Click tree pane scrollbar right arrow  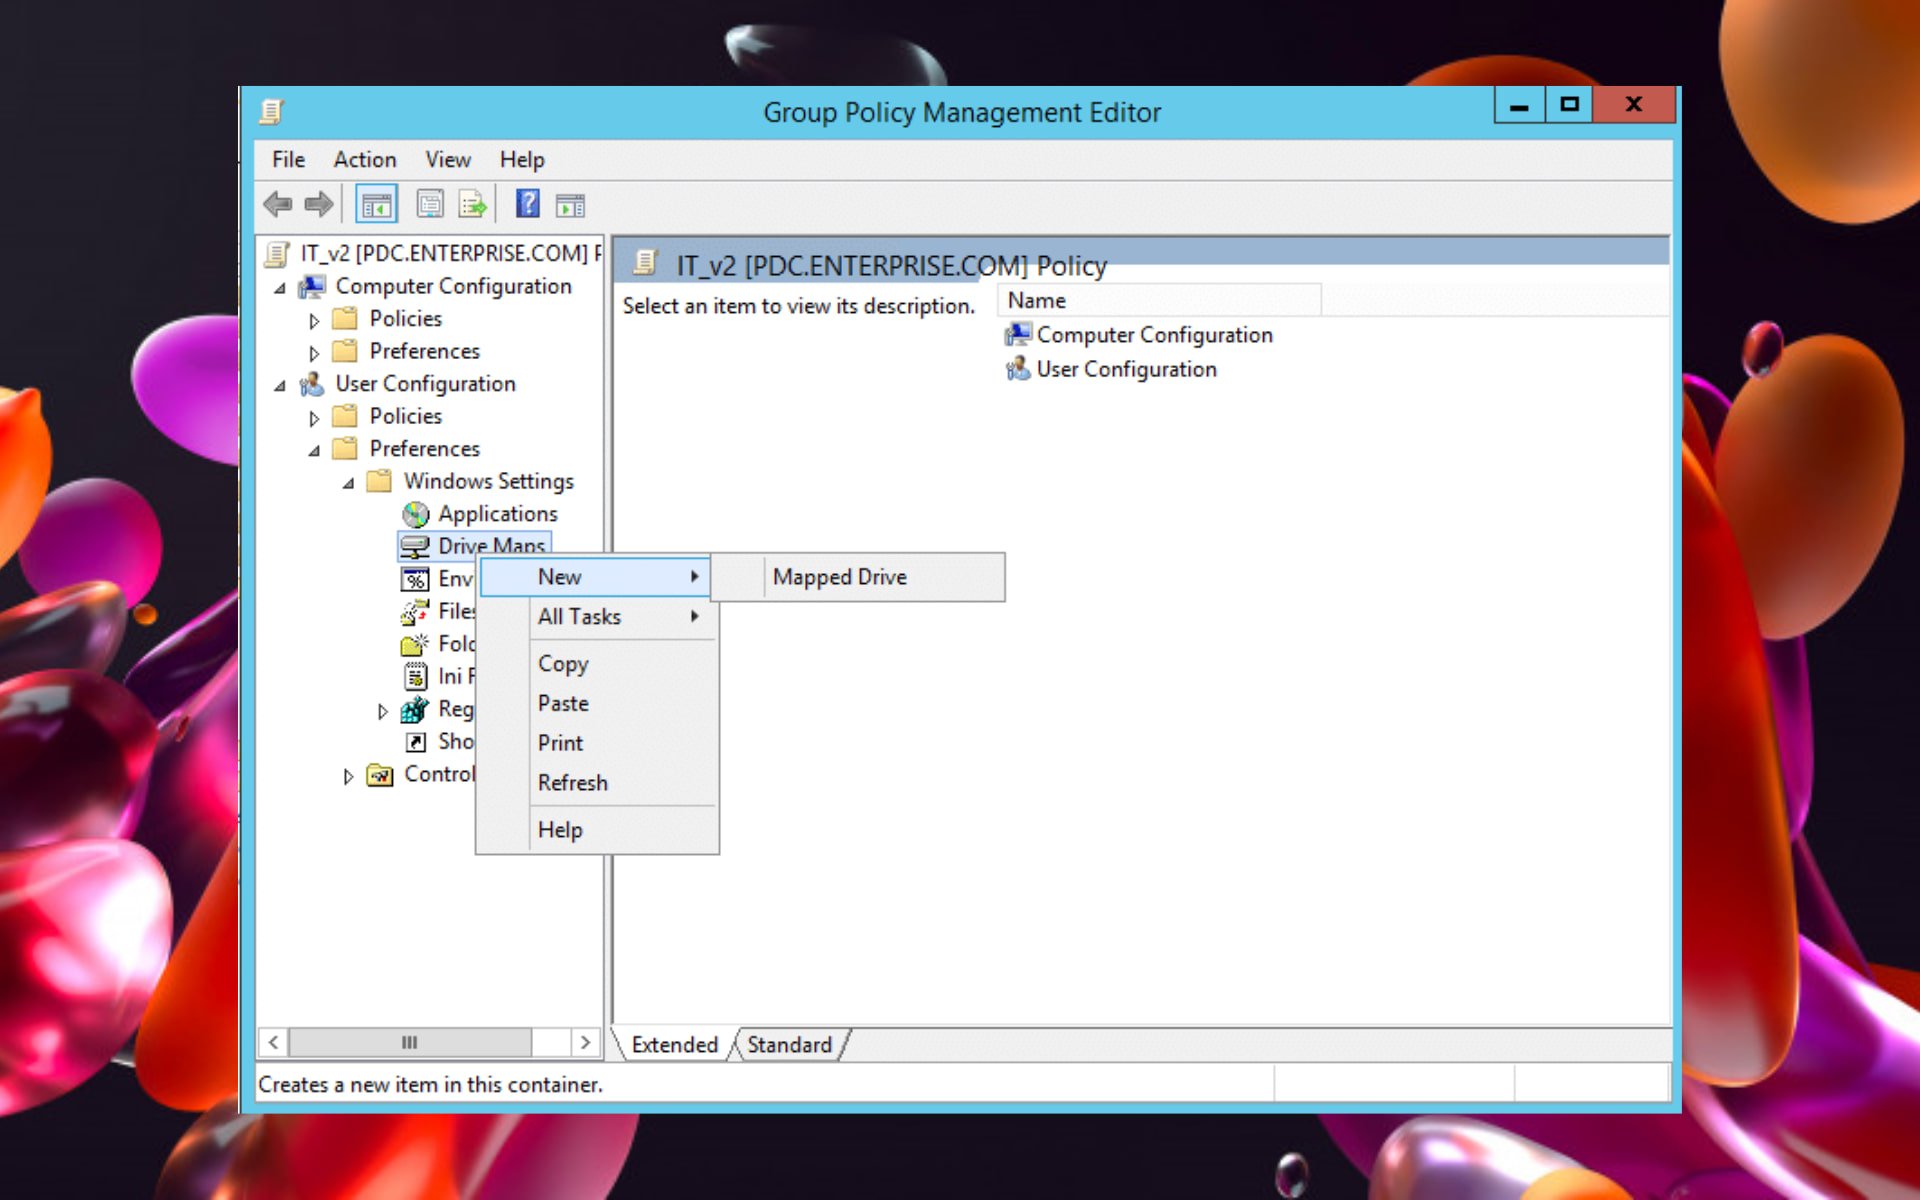586,1042
